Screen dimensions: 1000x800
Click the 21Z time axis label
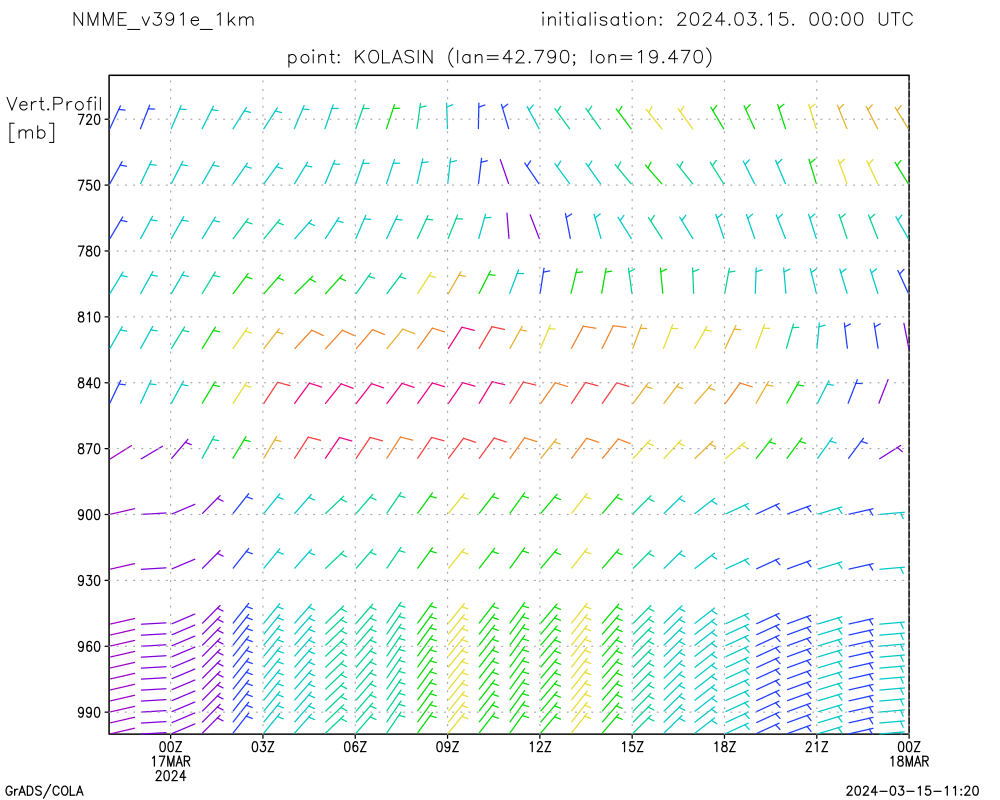(x=816, y=747)
